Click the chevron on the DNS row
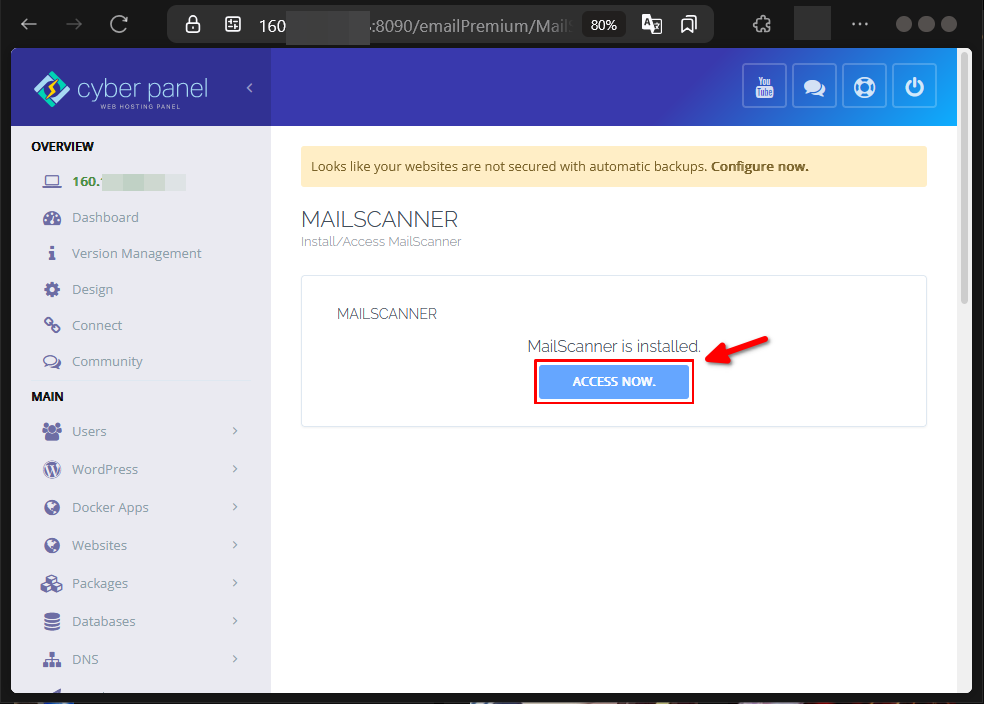This screenshot has height=704, width=984. click(235, 659)
